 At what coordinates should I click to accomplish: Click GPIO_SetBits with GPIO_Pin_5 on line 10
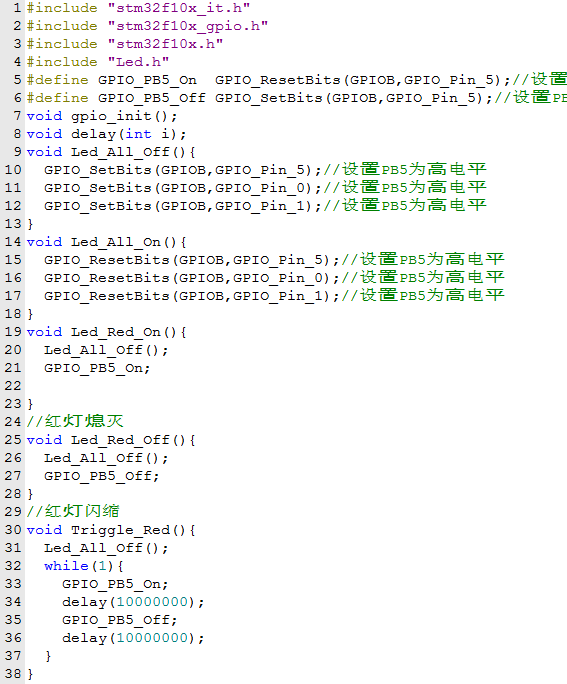tap(183, 170)
